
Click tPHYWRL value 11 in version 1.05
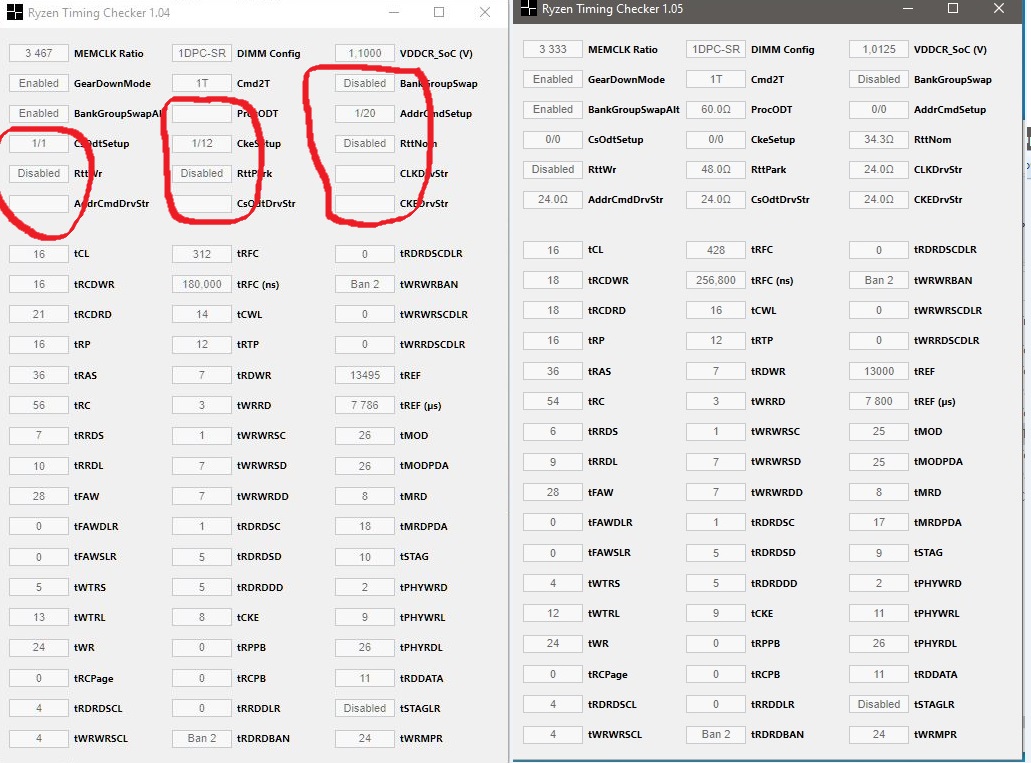(x=879, y=613)
